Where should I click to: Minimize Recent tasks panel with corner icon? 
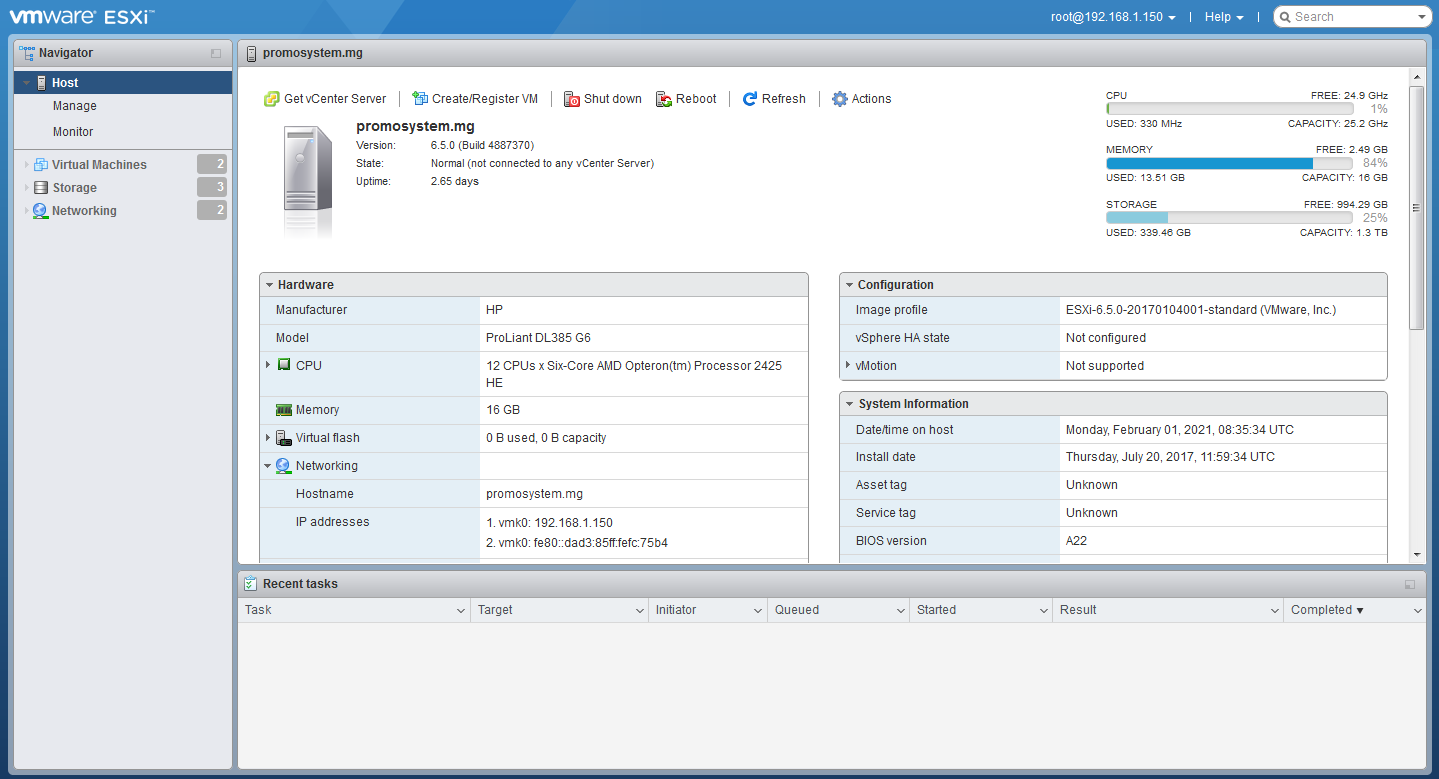pos(1410,585)
